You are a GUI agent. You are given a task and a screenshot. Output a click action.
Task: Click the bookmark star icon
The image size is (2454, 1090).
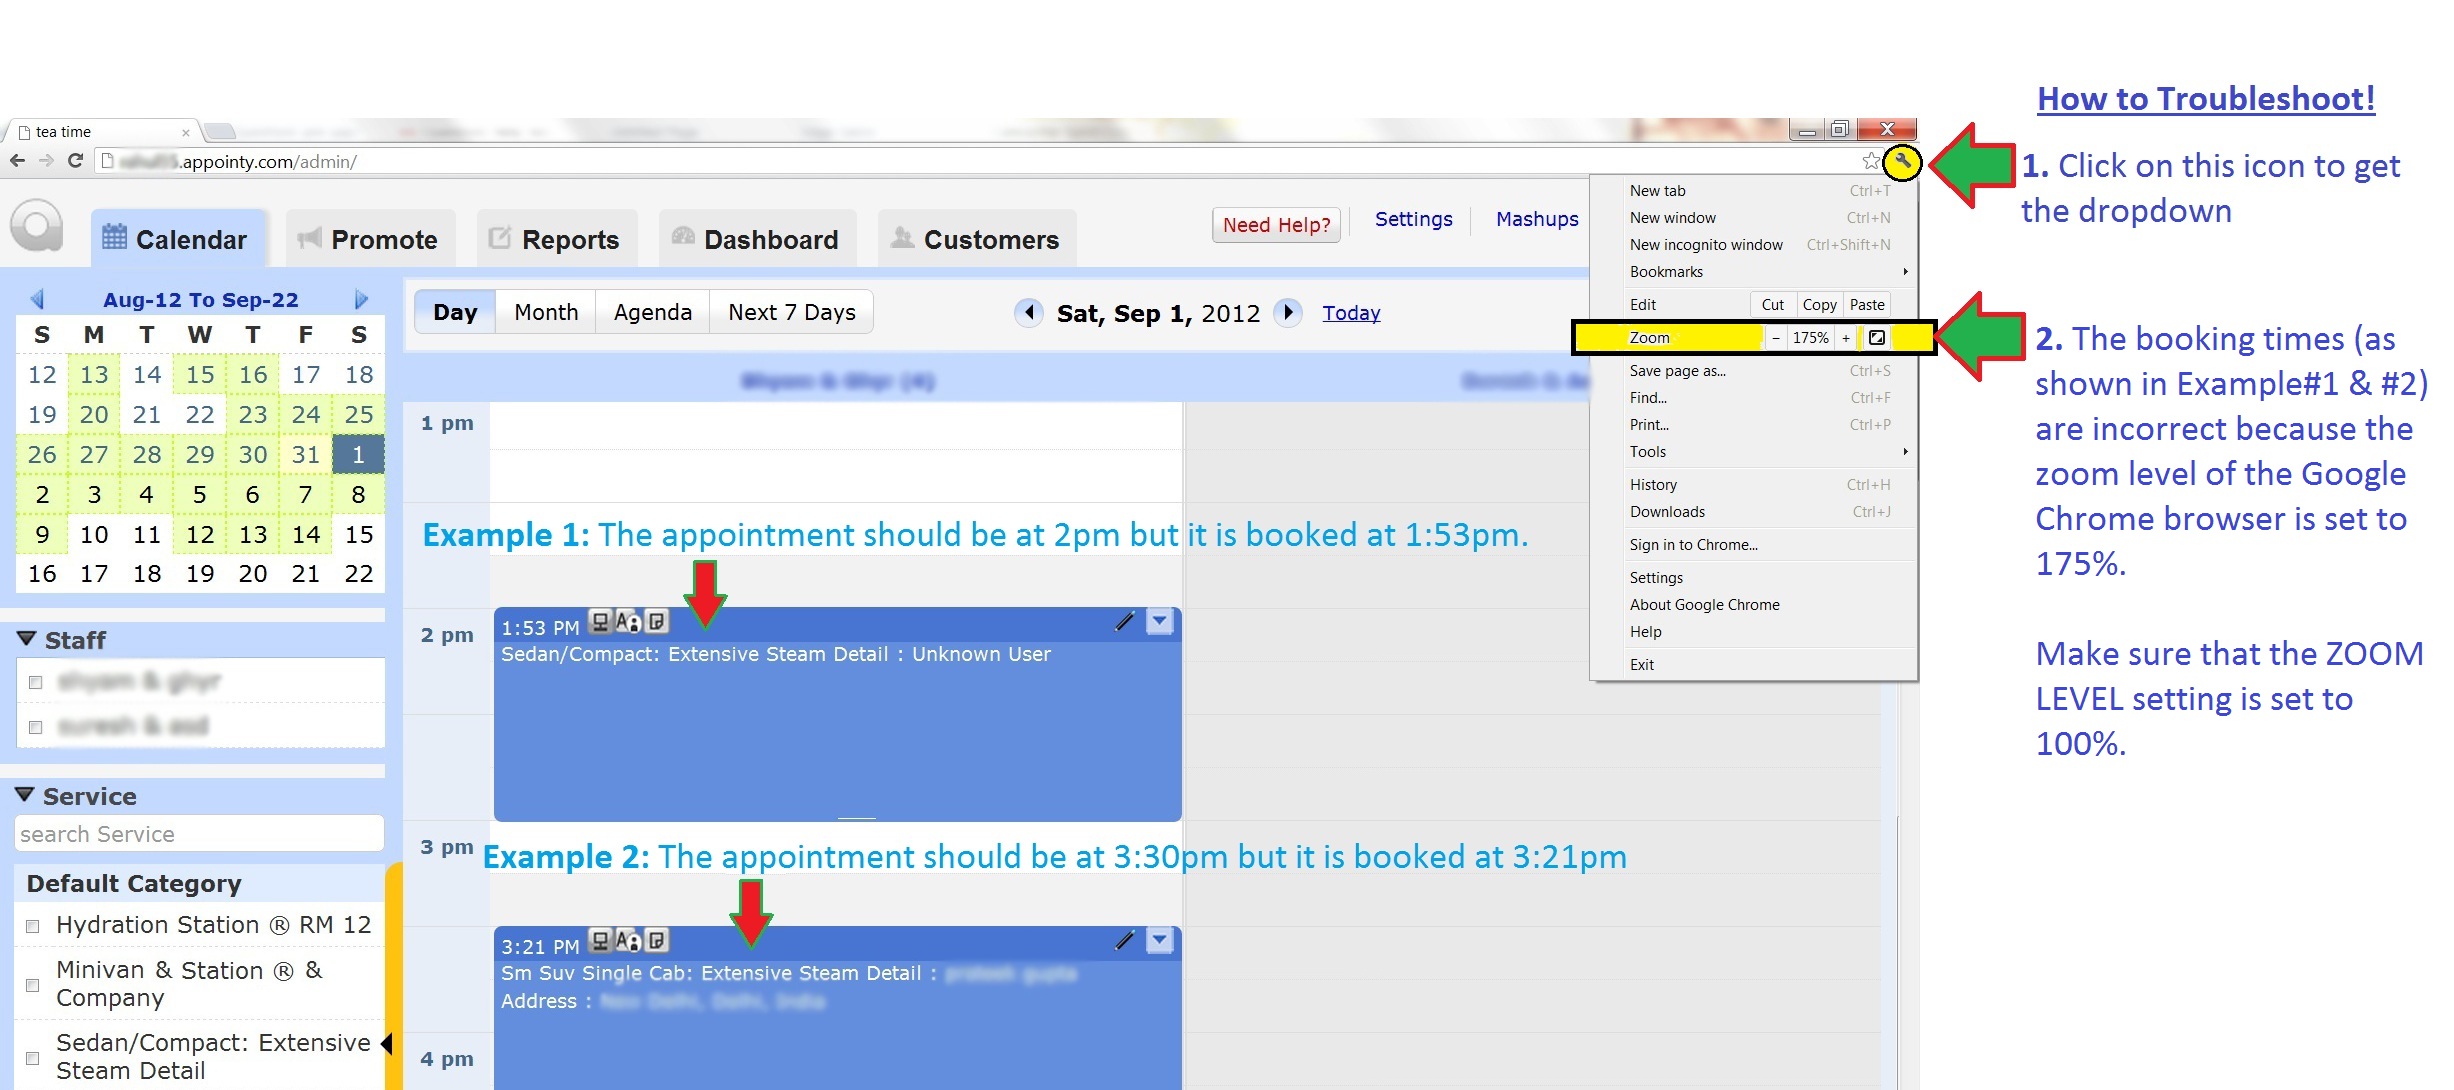click(1870, 161)
